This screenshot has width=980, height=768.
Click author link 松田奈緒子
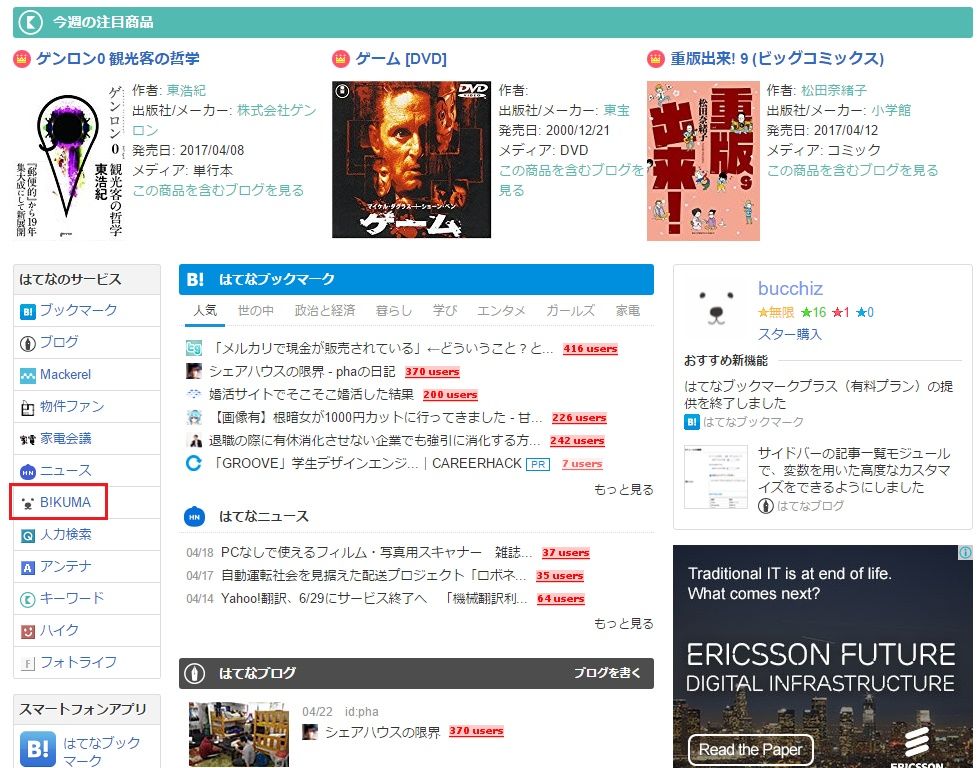point(834,91)
